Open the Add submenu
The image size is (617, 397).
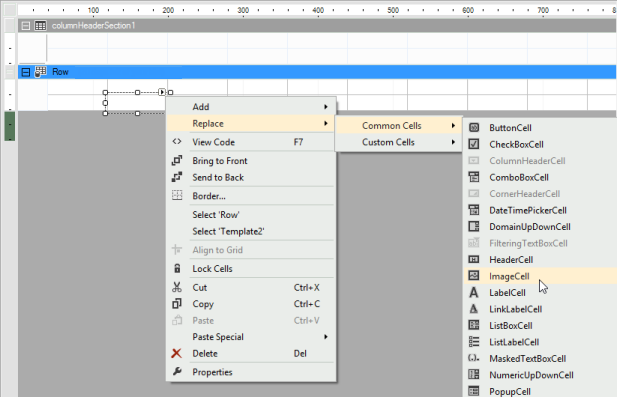[x=252, y=107]
